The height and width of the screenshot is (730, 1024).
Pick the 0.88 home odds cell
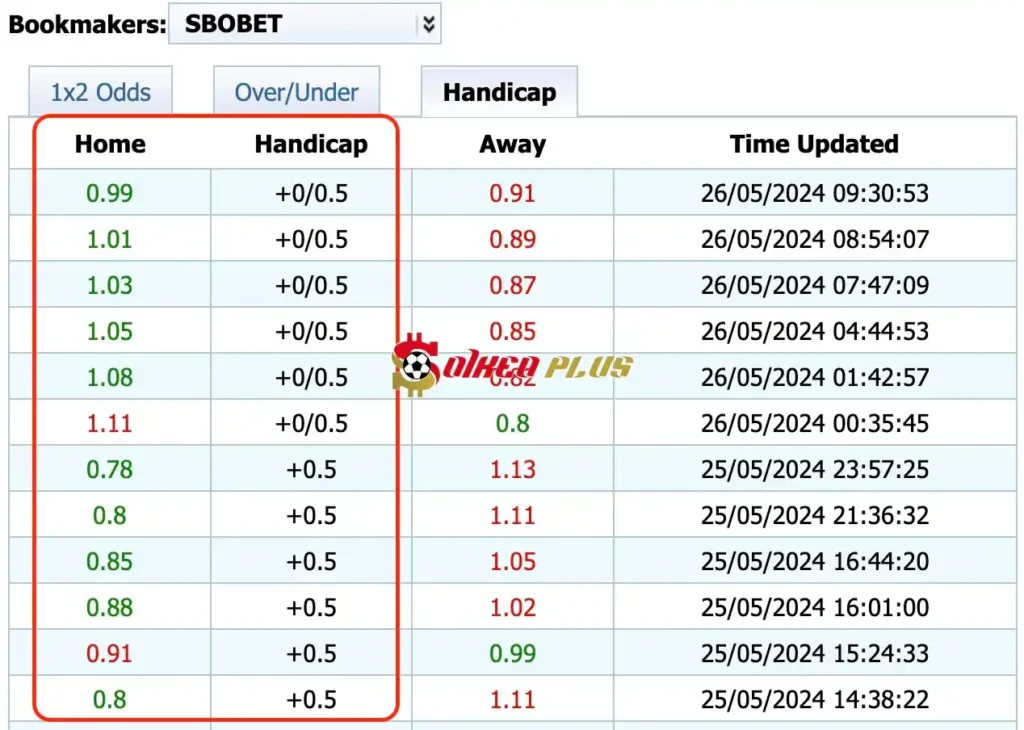[110, 607]
